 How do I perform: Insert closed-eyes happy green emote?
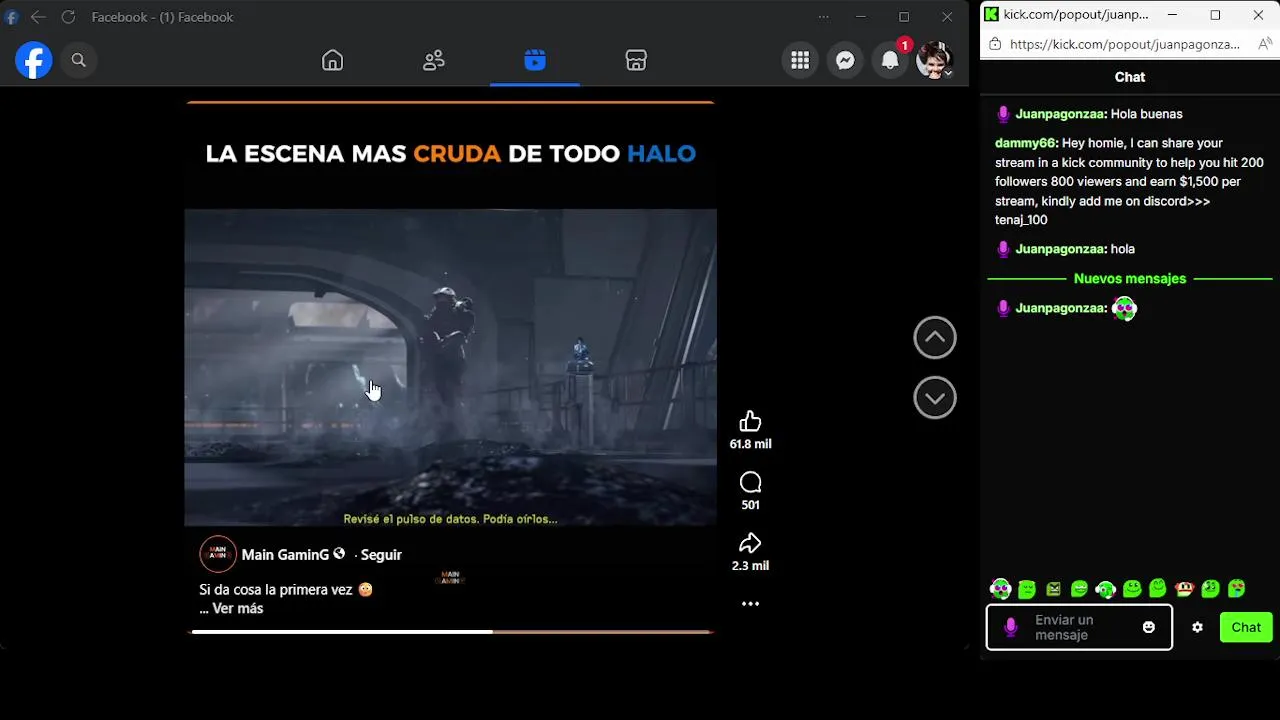[1158, 589]
